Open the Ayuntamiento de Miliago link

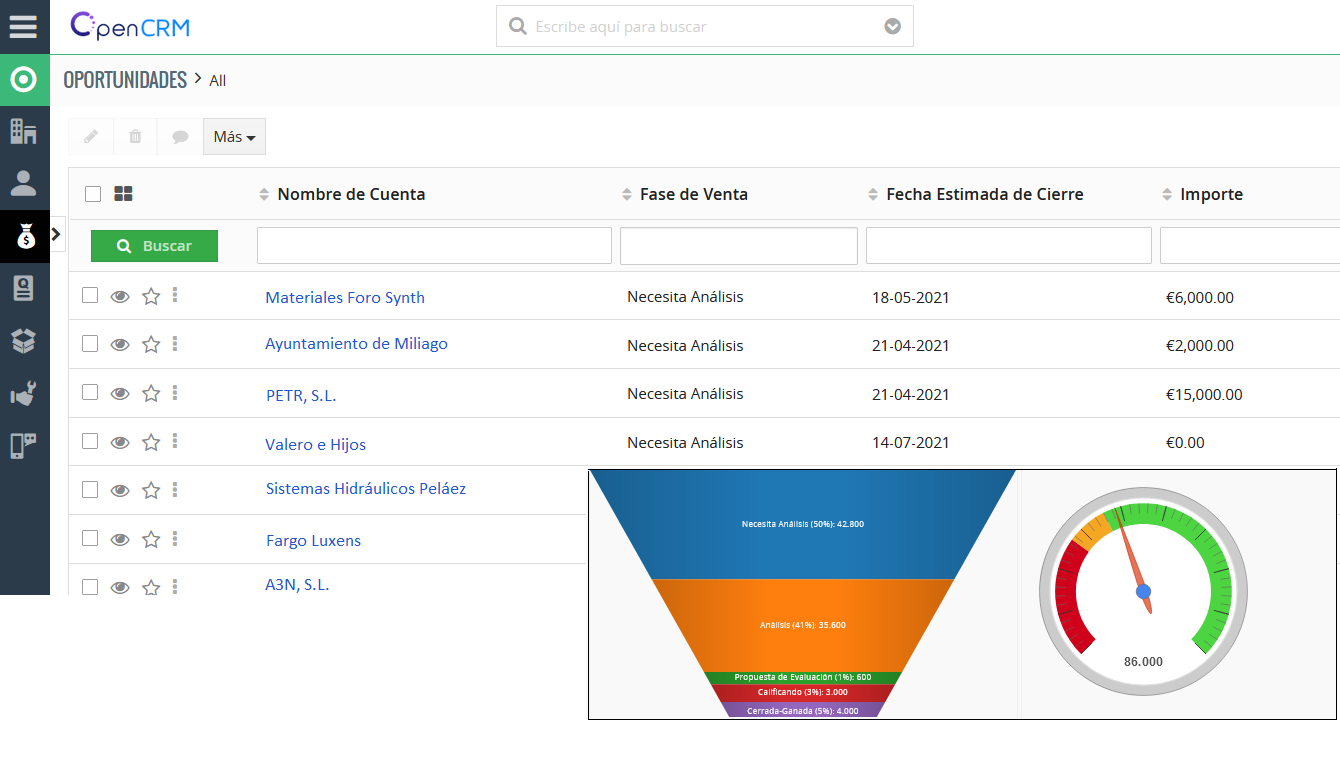click(356, 343)
